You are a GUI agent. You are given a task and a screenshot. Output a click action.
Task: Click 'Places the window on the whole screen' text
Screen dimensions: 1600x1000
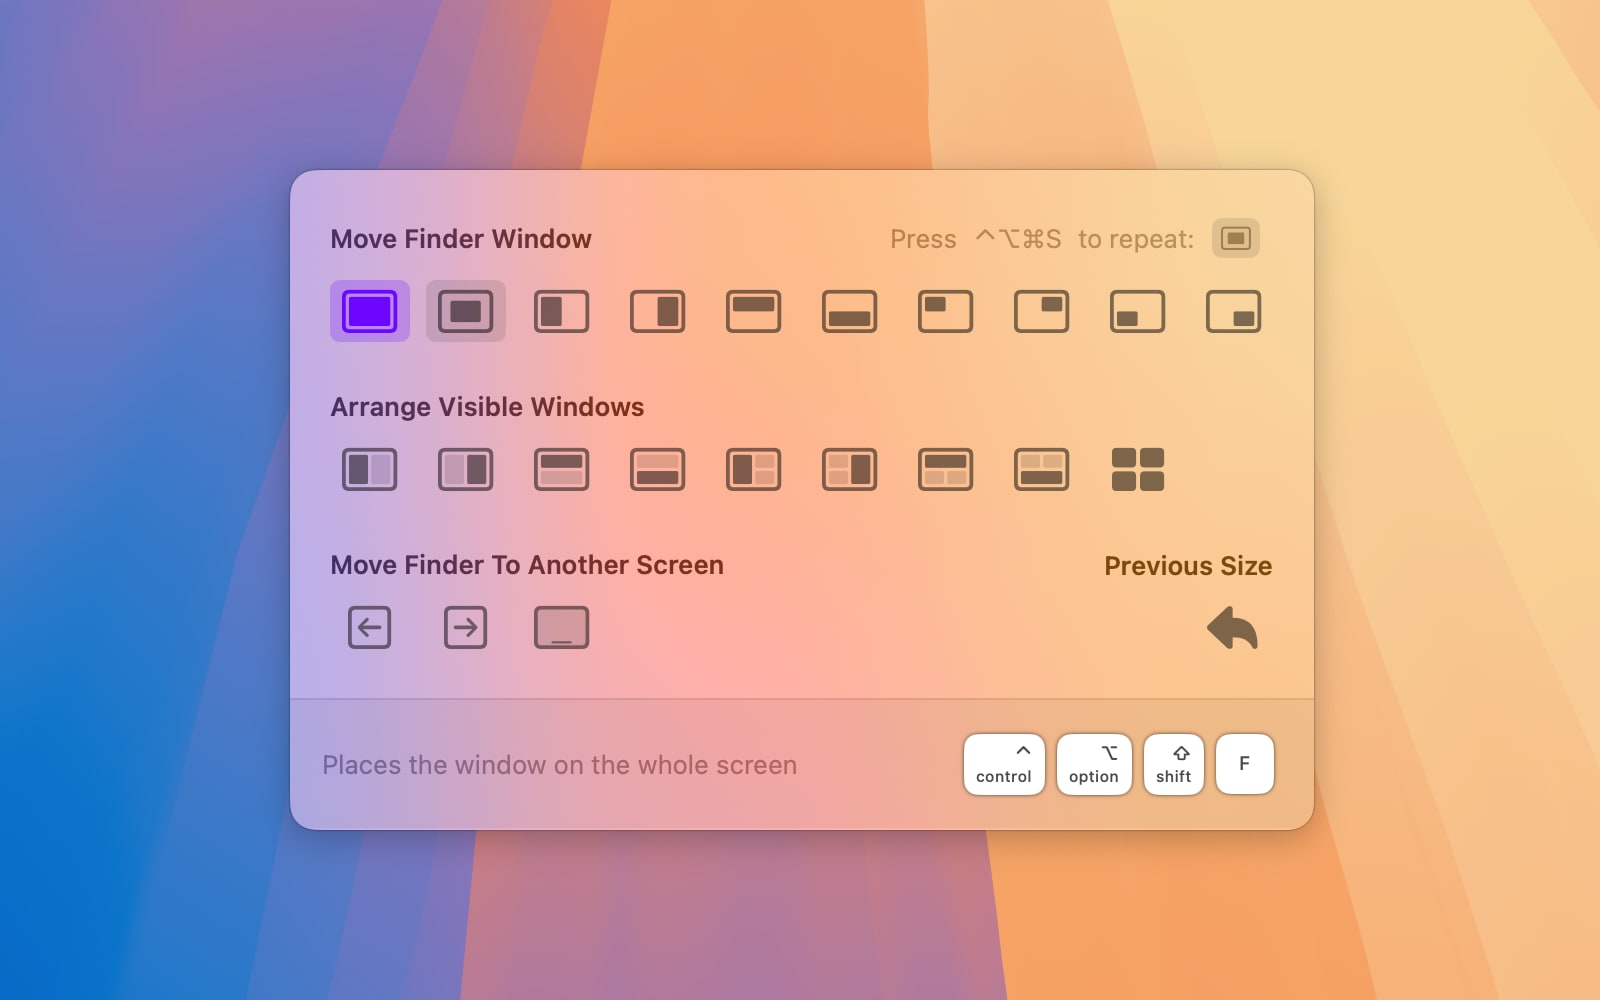click(x=560, y=765)
